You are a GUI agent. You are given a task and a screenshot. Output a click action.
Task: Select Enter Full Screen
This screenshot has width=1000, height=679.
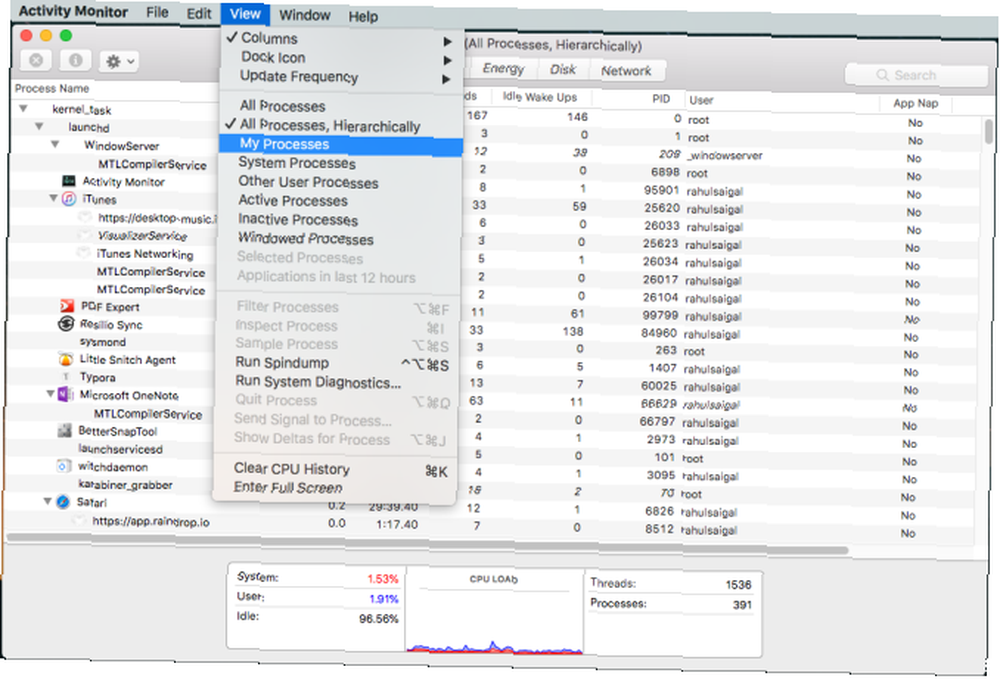click(335, 488)
